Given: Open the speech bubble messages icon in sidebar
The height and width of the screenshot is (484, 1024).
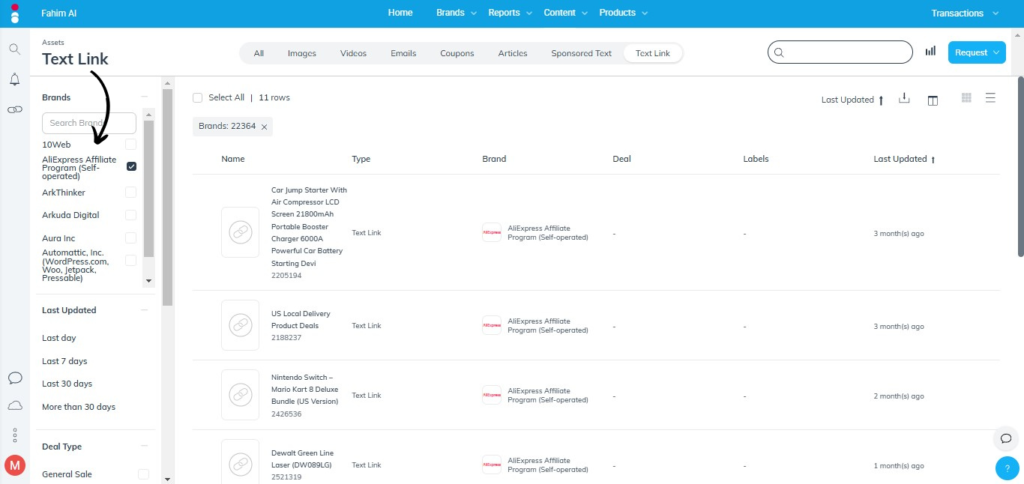Looking at the screenshot, I should 14,378.
